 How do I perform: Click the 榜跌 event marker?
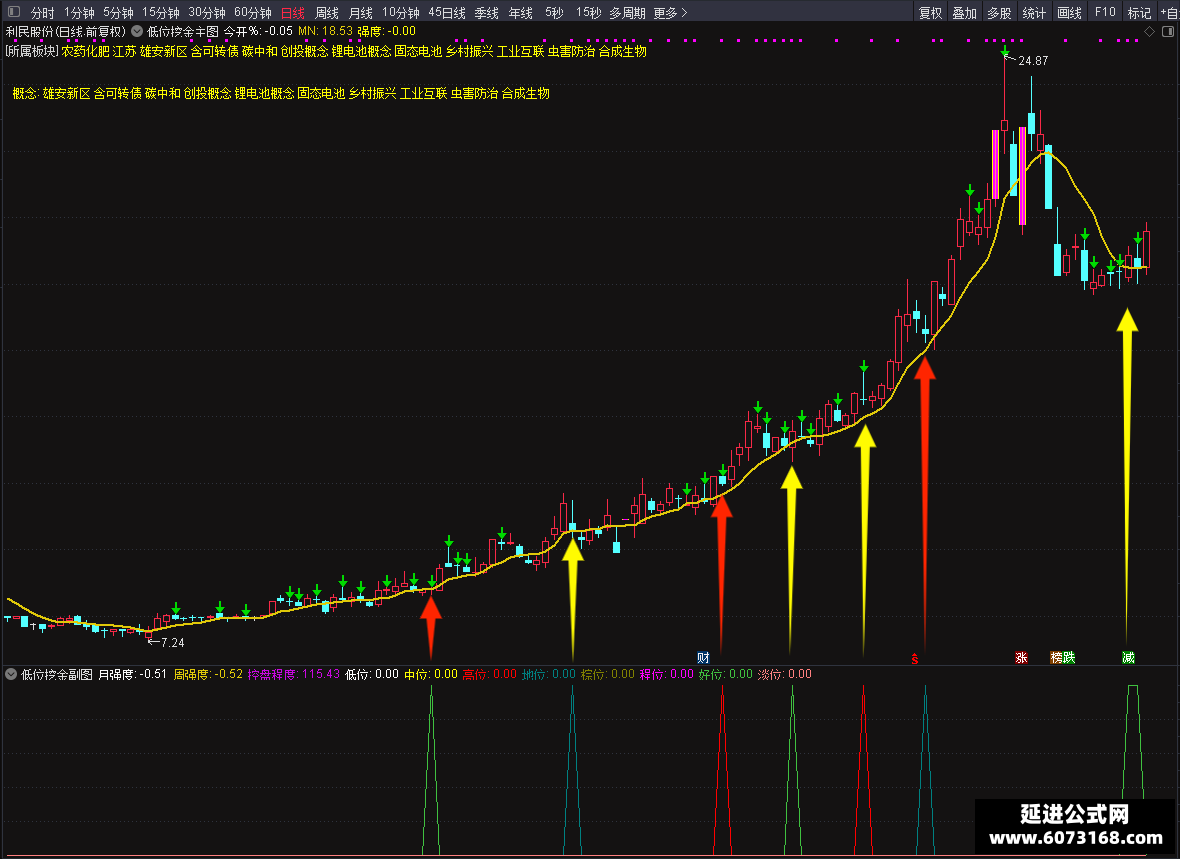click(1063, 657)
